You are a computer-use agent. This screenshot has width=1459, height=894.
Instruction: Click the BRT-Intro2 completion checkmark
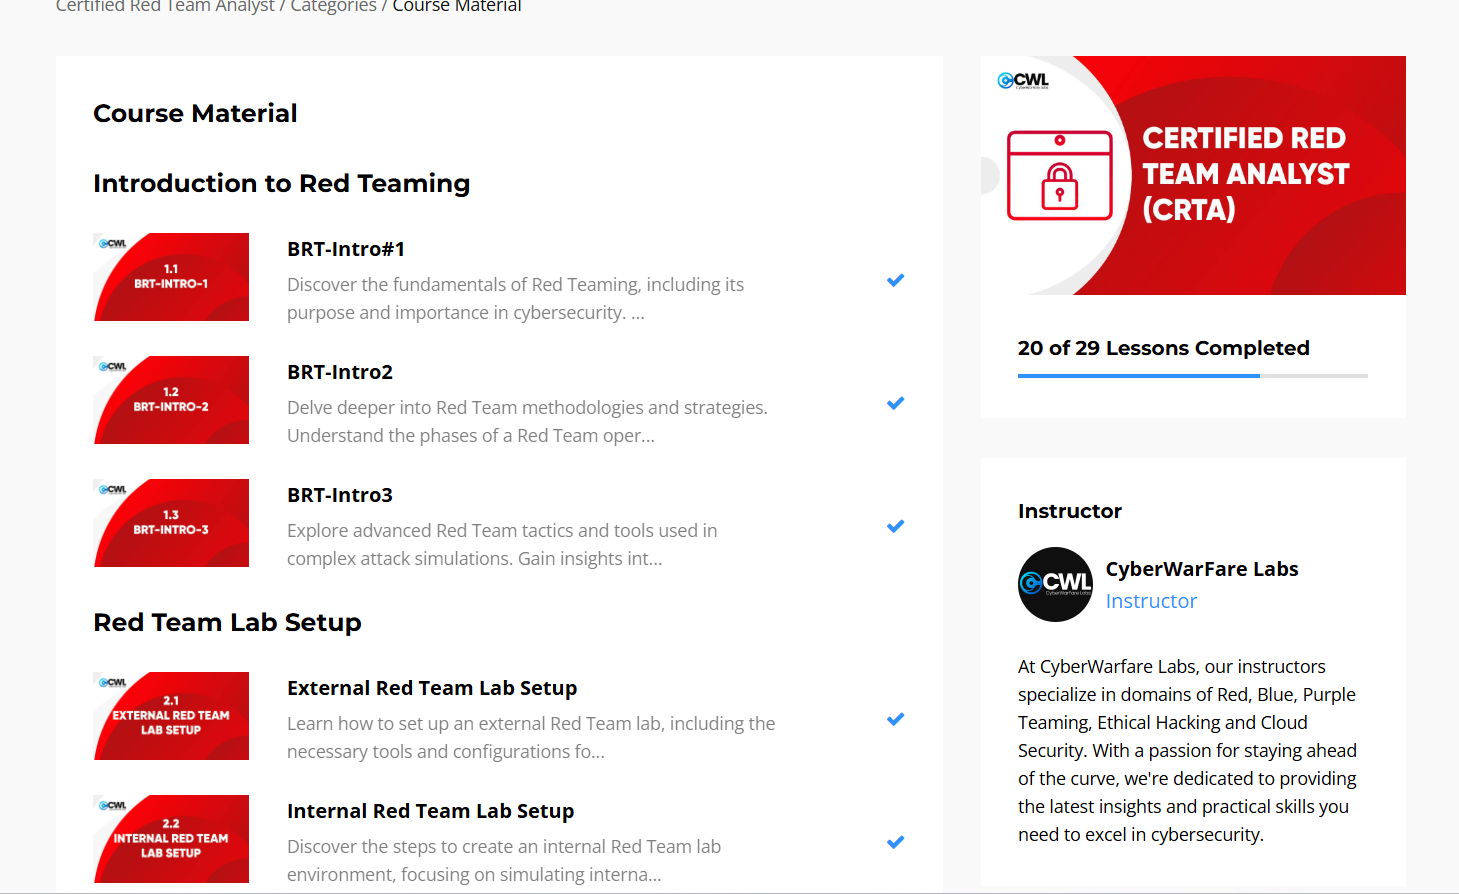tap(895, 403)
